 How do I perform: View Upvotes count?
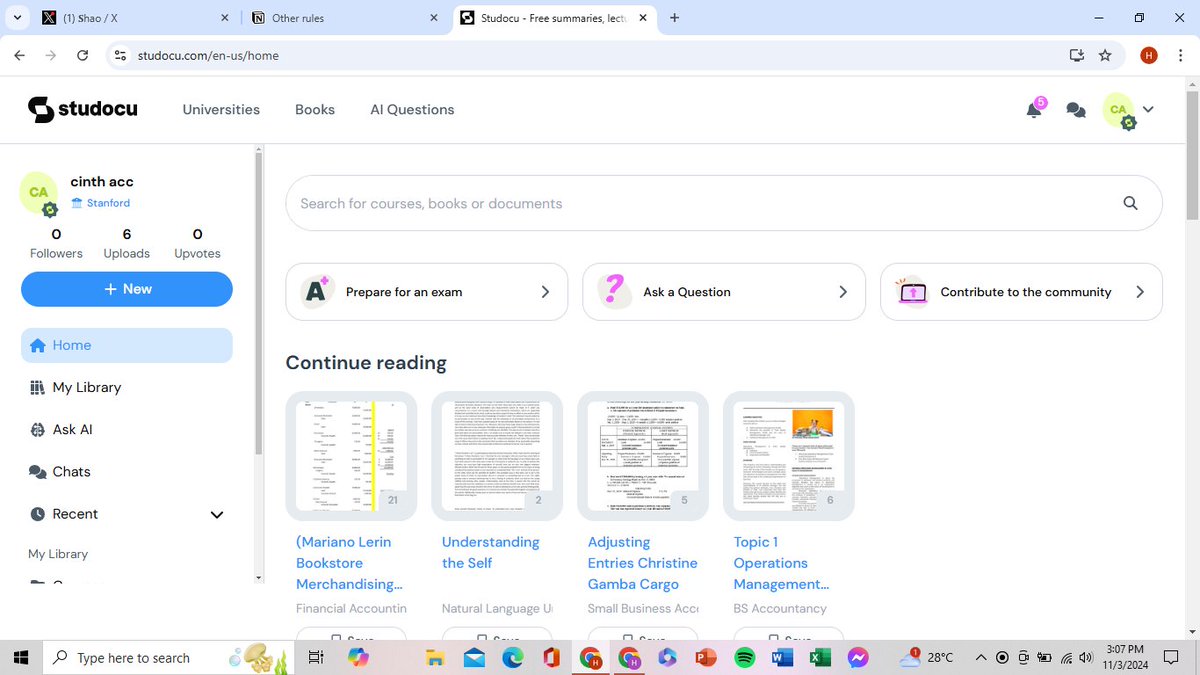tap(197, 243)
